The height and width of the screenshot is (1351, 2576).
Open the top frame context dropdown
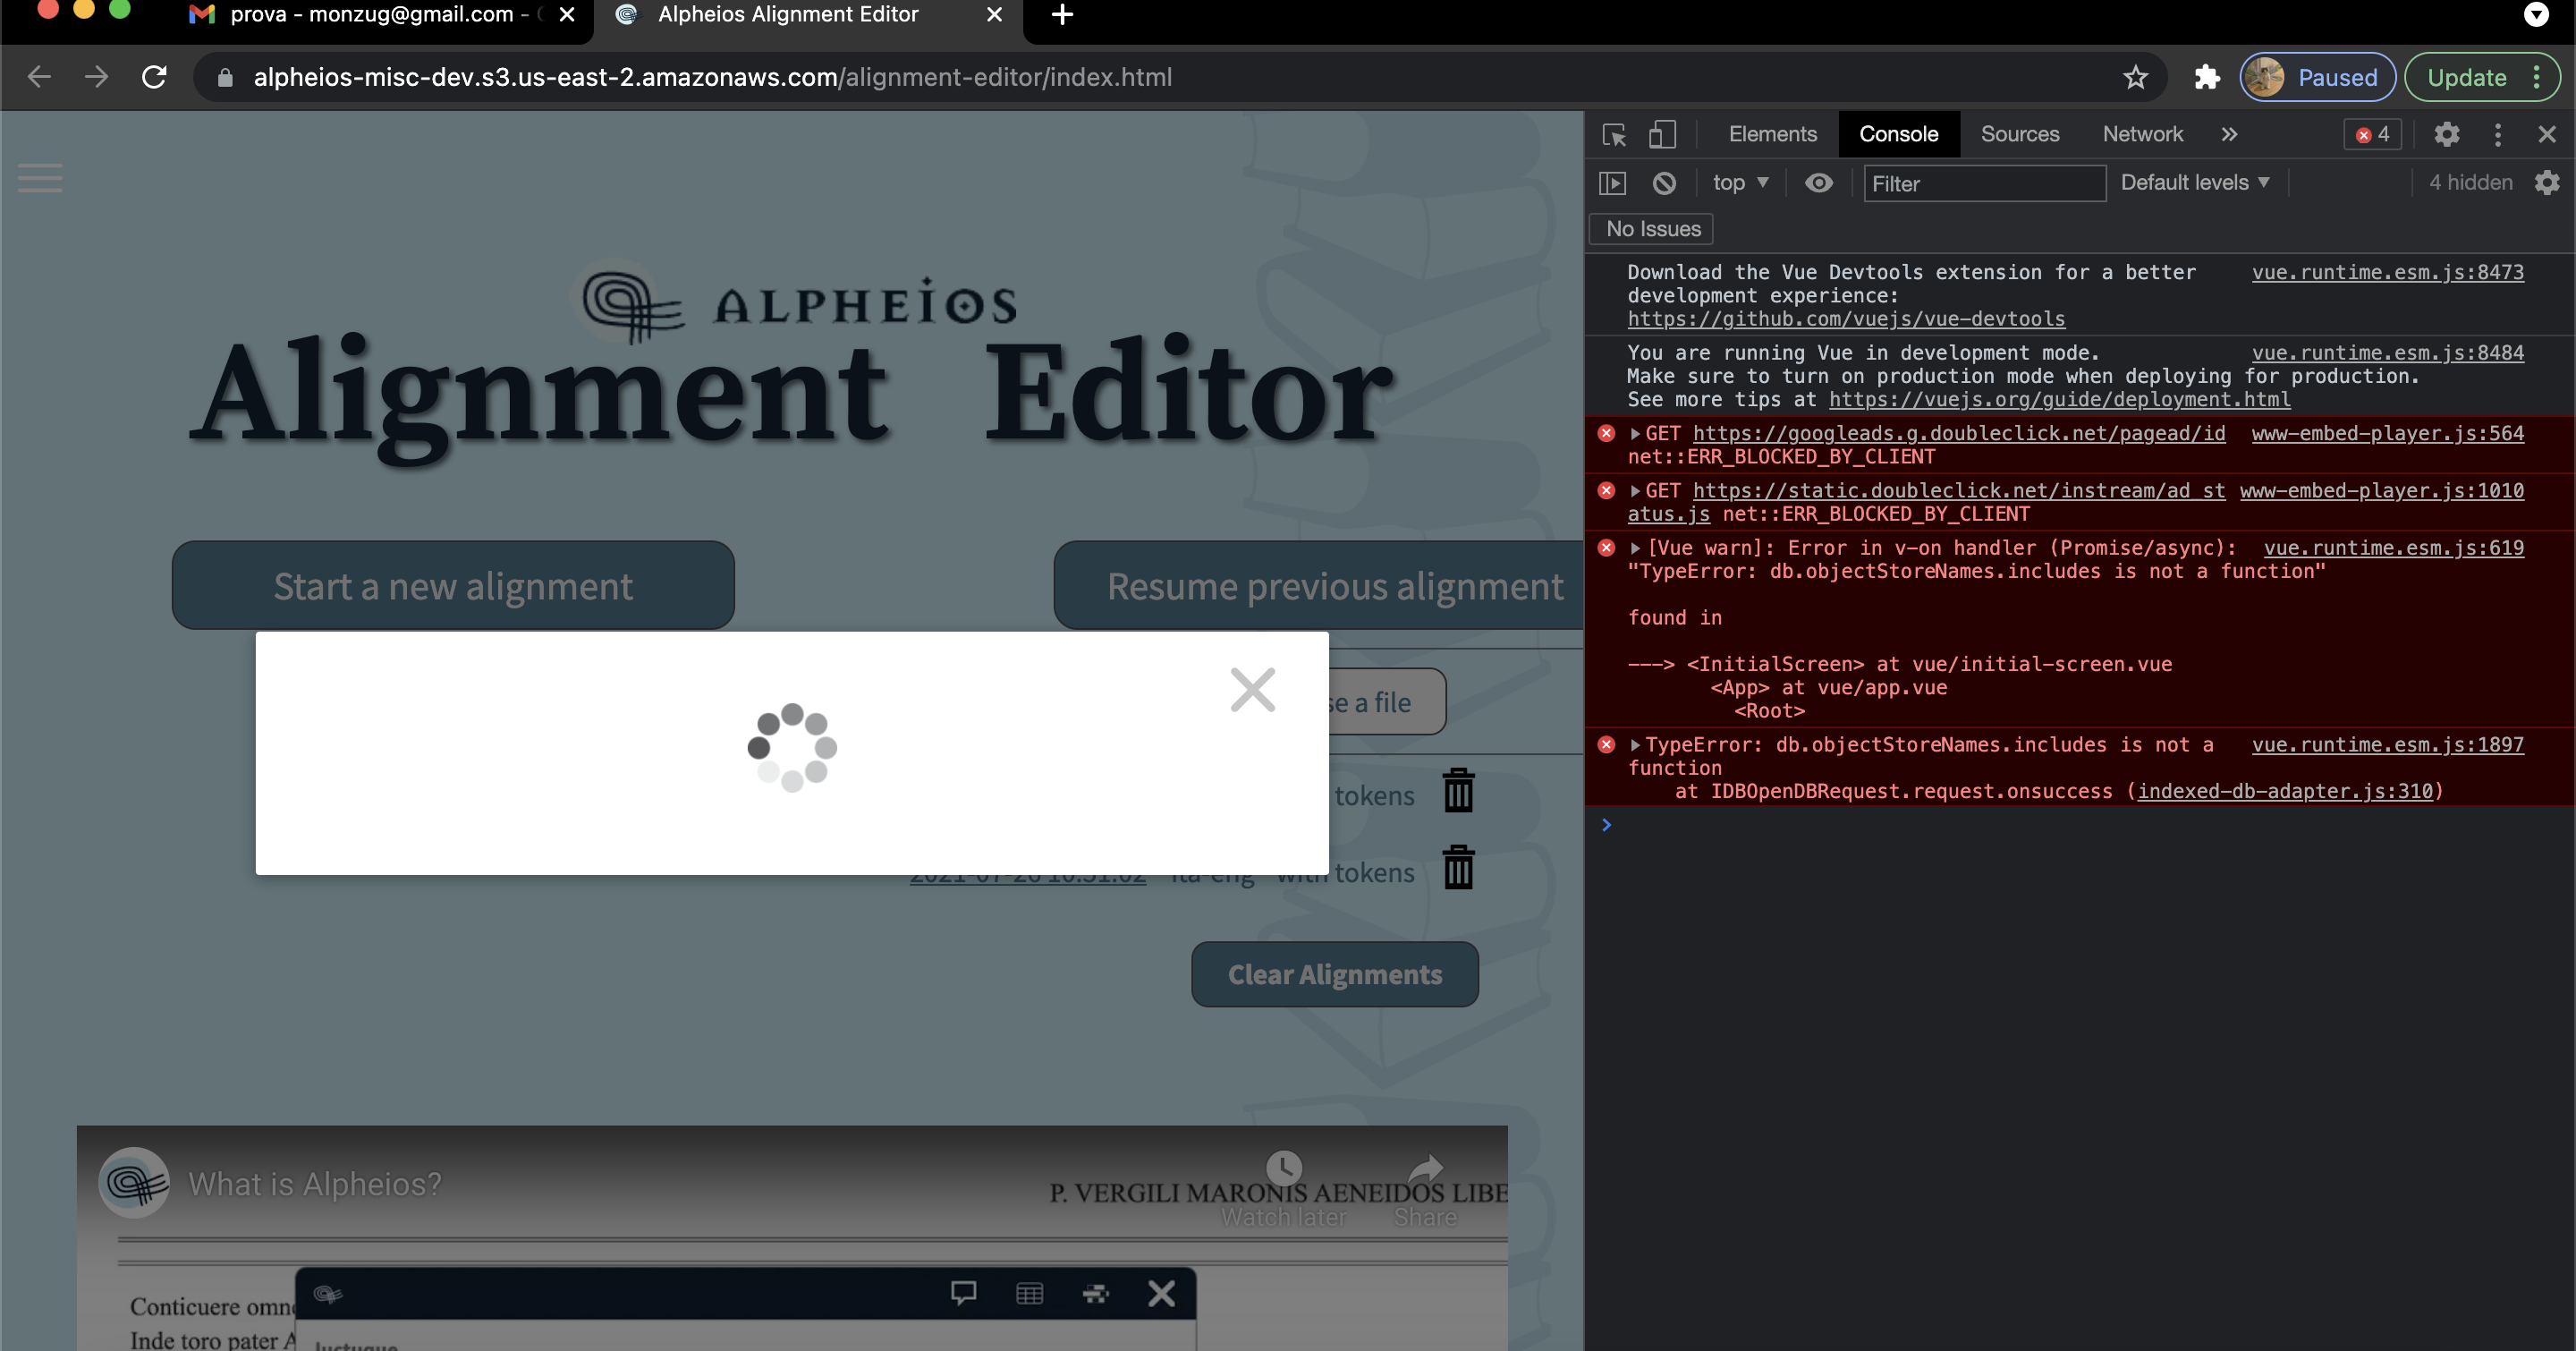click(1740, 183)
